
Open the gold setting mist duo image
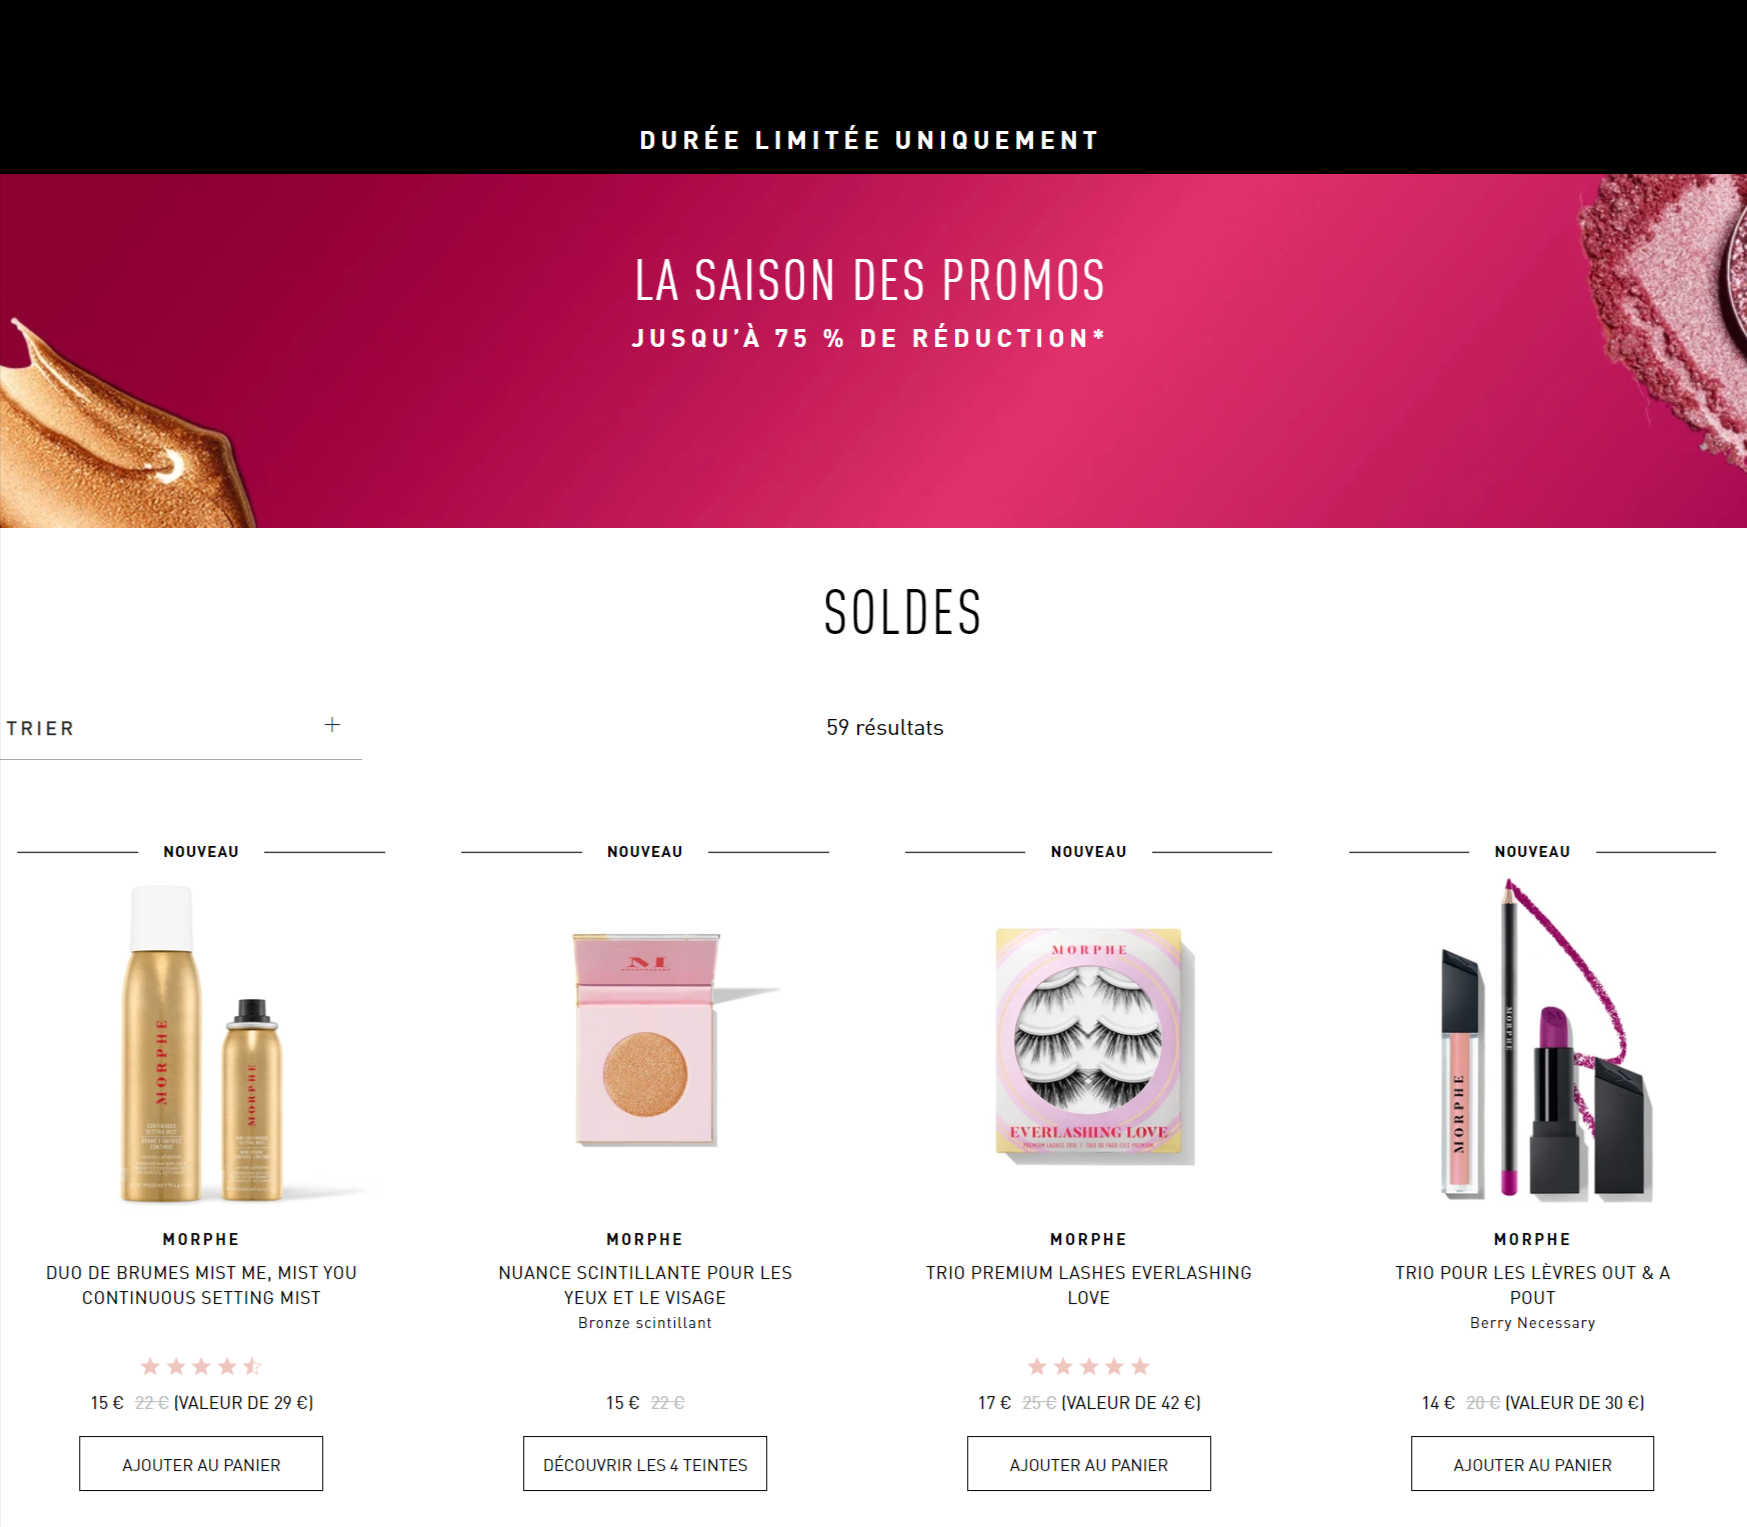(x=201, y=1043)
